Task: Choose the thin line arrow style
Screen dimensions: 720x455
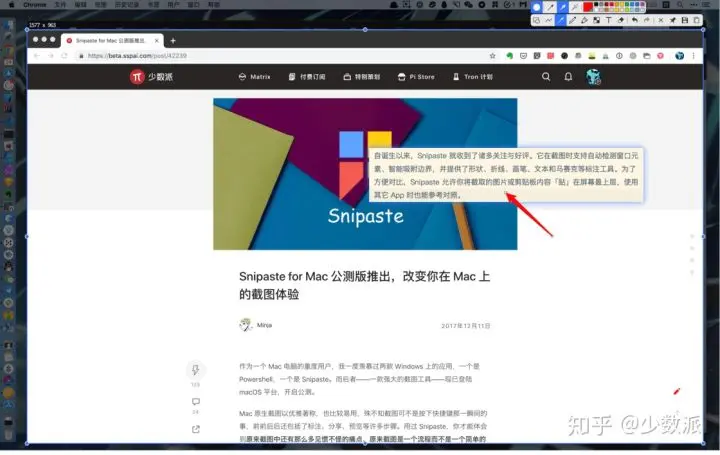Action: 550,7
